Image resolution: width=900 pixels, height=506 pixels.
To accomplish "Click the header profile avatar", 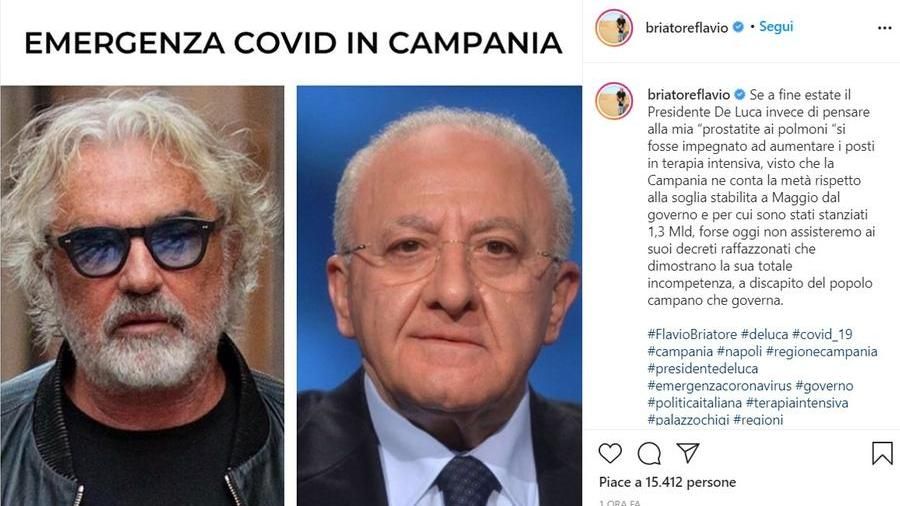I will coord(614,28).
